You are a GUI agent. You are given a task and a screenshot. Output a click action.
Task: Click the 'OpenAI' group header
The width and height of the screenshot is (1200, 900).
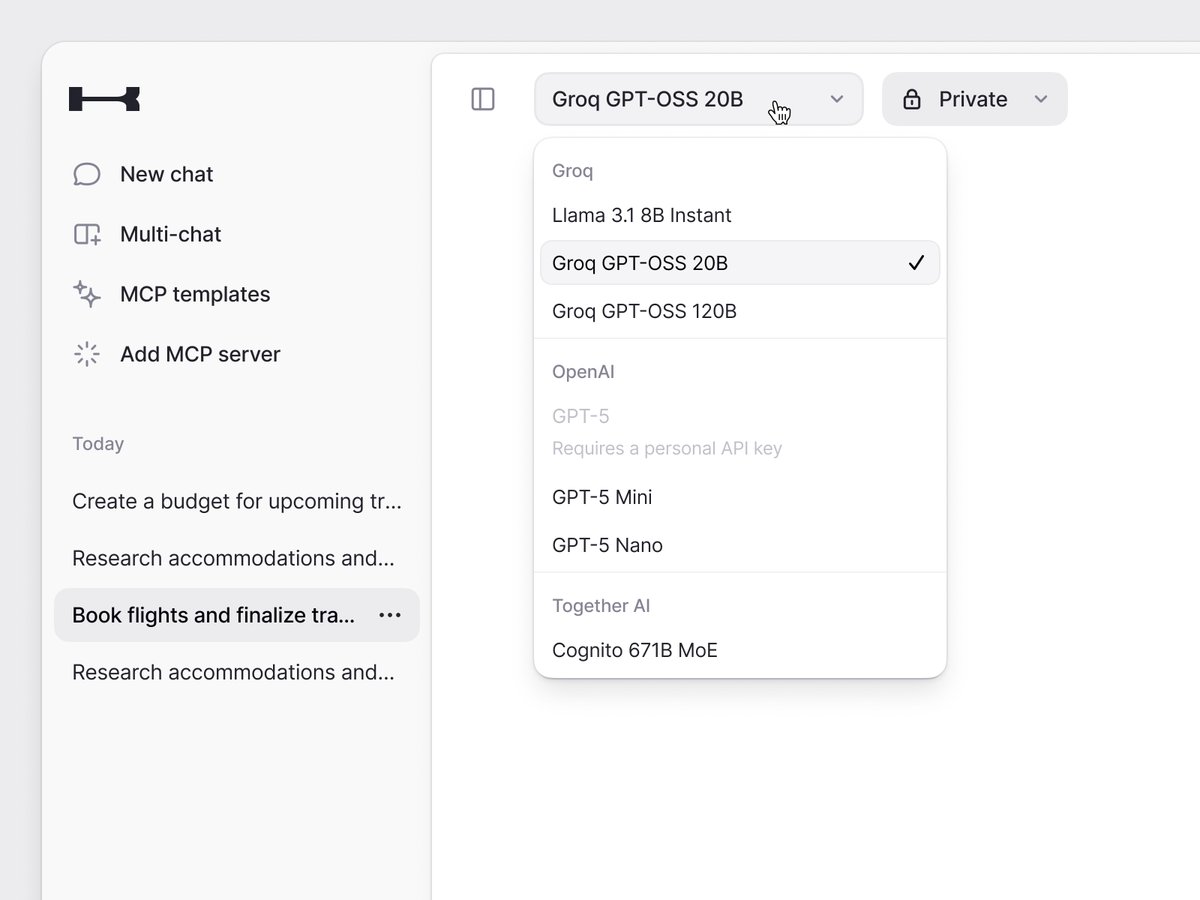(583, 372)
